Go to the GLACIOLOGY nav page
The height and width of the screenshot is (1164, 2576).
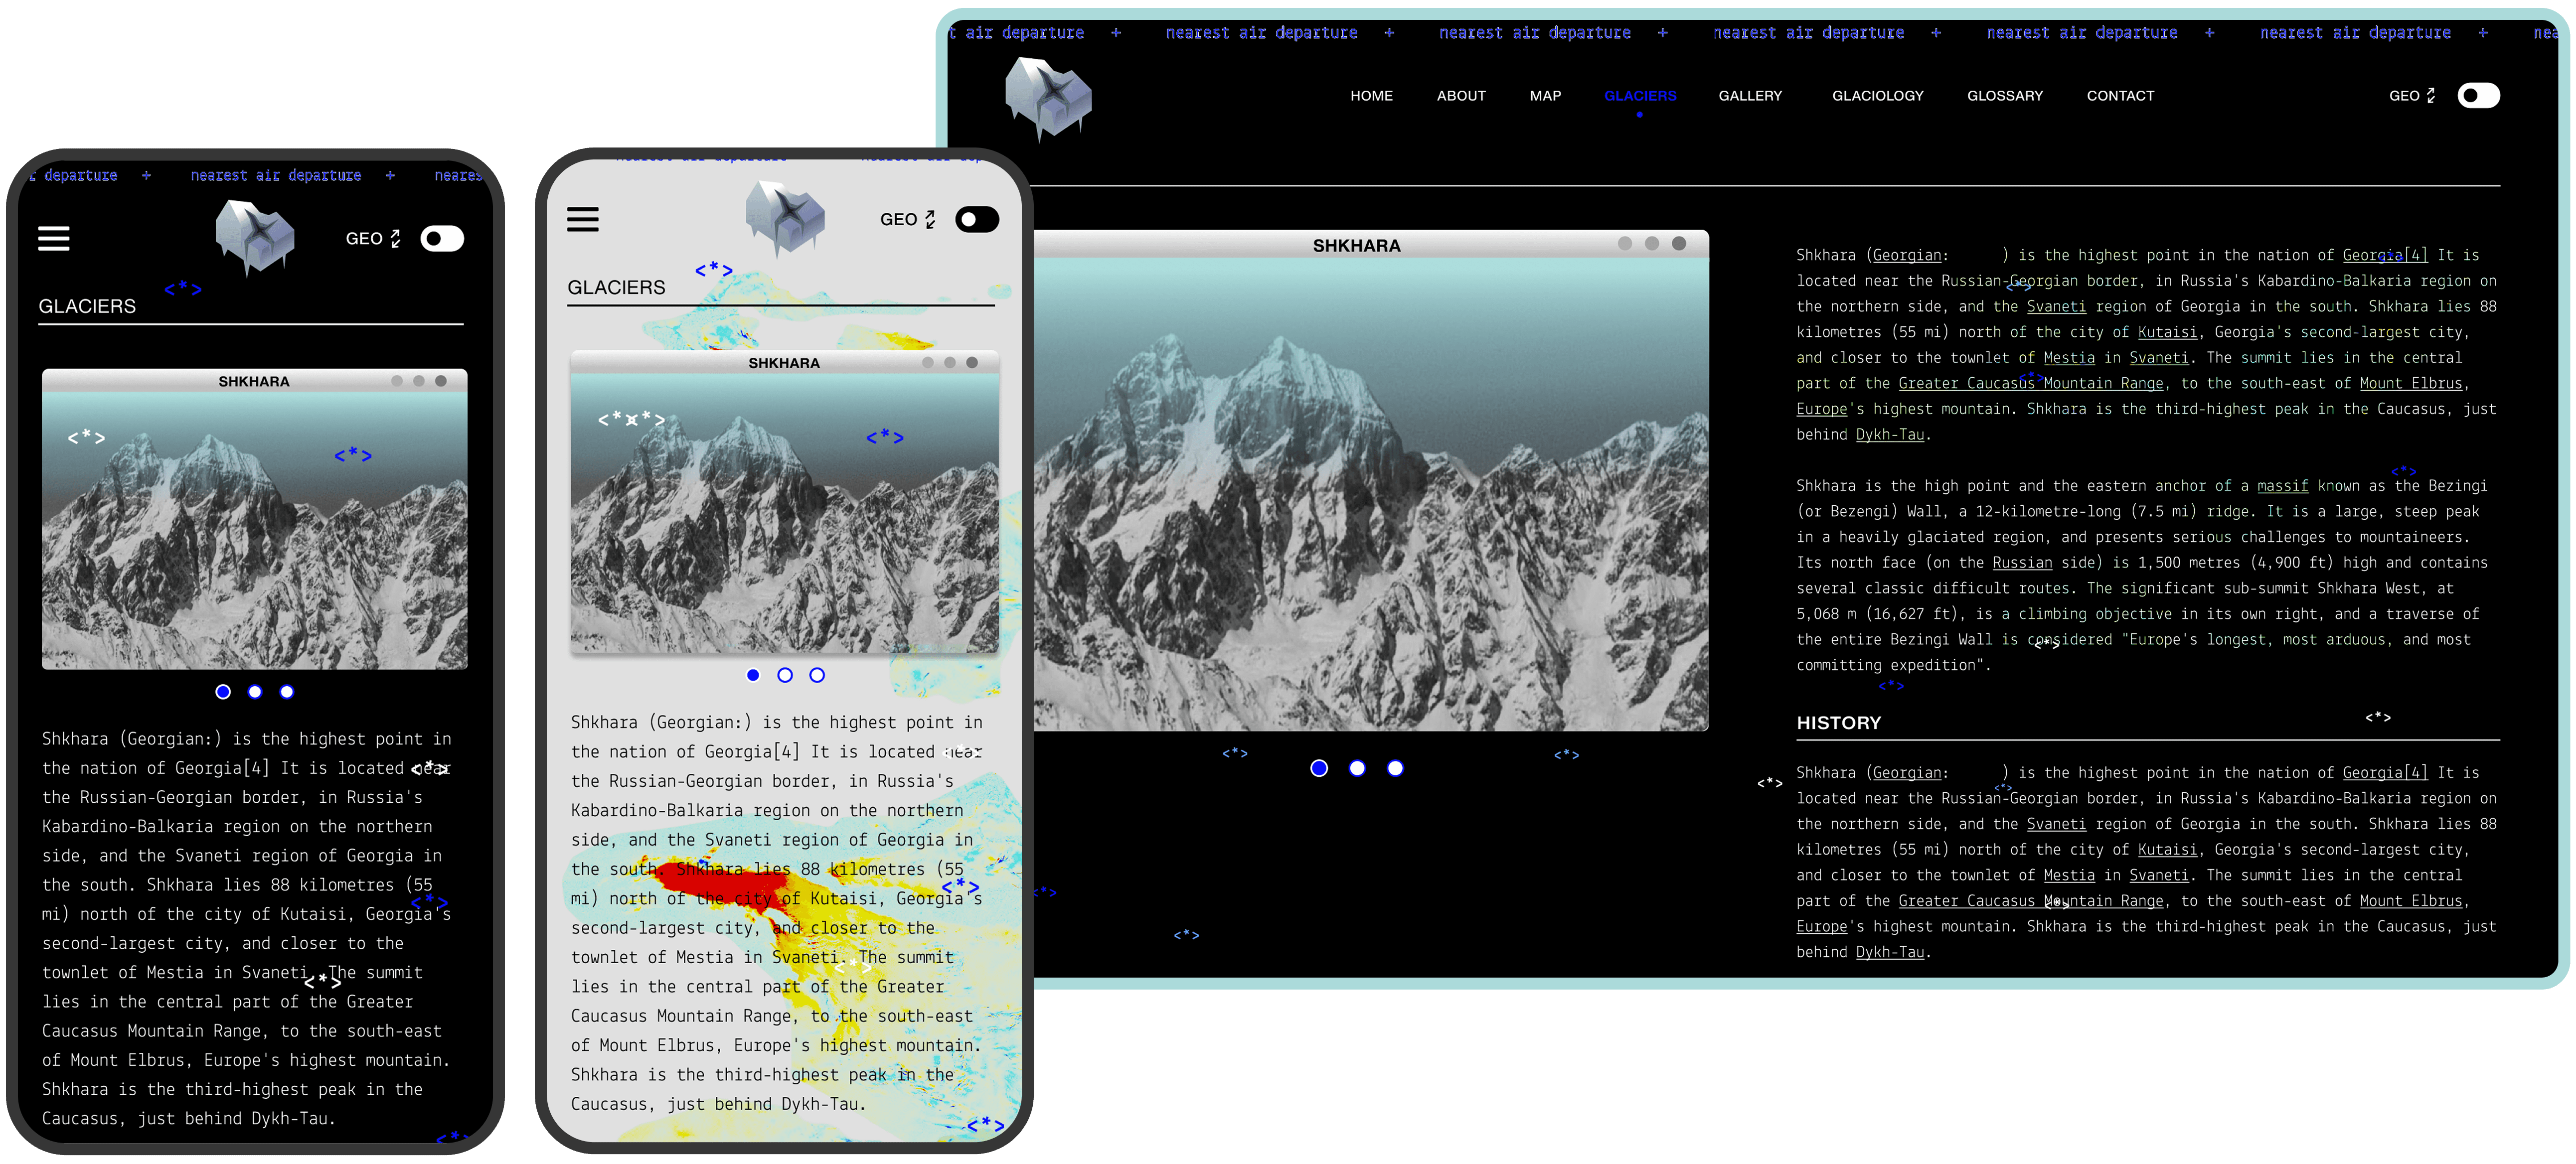[x=1877, y=96]
